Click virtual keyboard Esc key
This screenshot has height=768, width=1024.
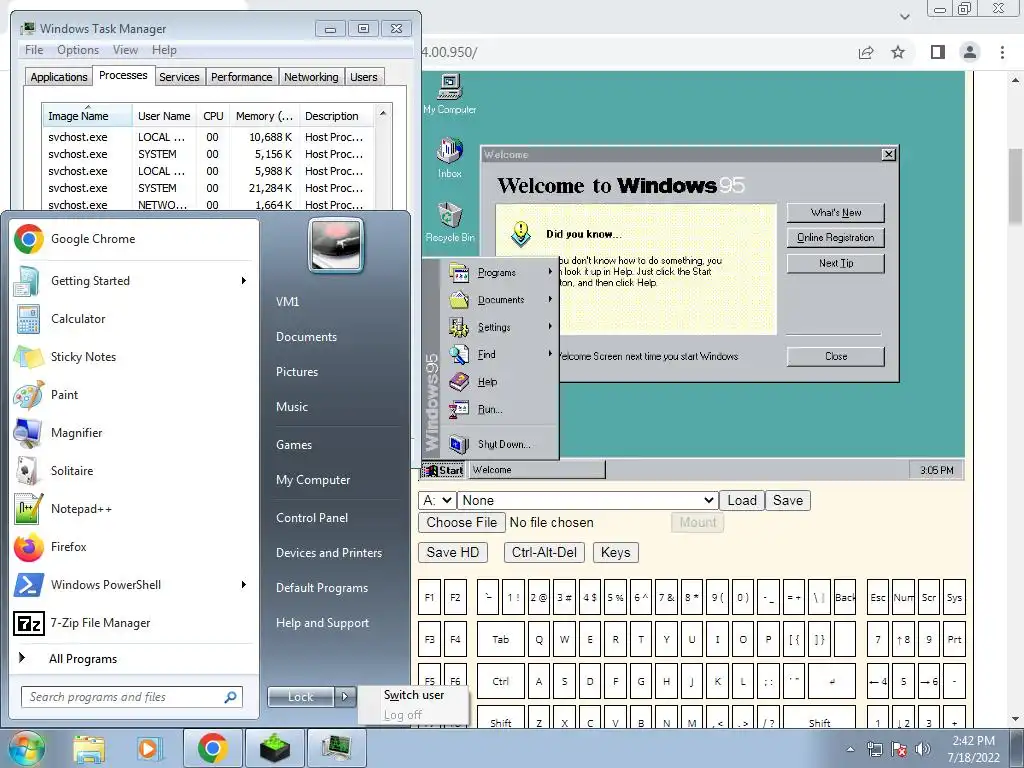point(878,598)
